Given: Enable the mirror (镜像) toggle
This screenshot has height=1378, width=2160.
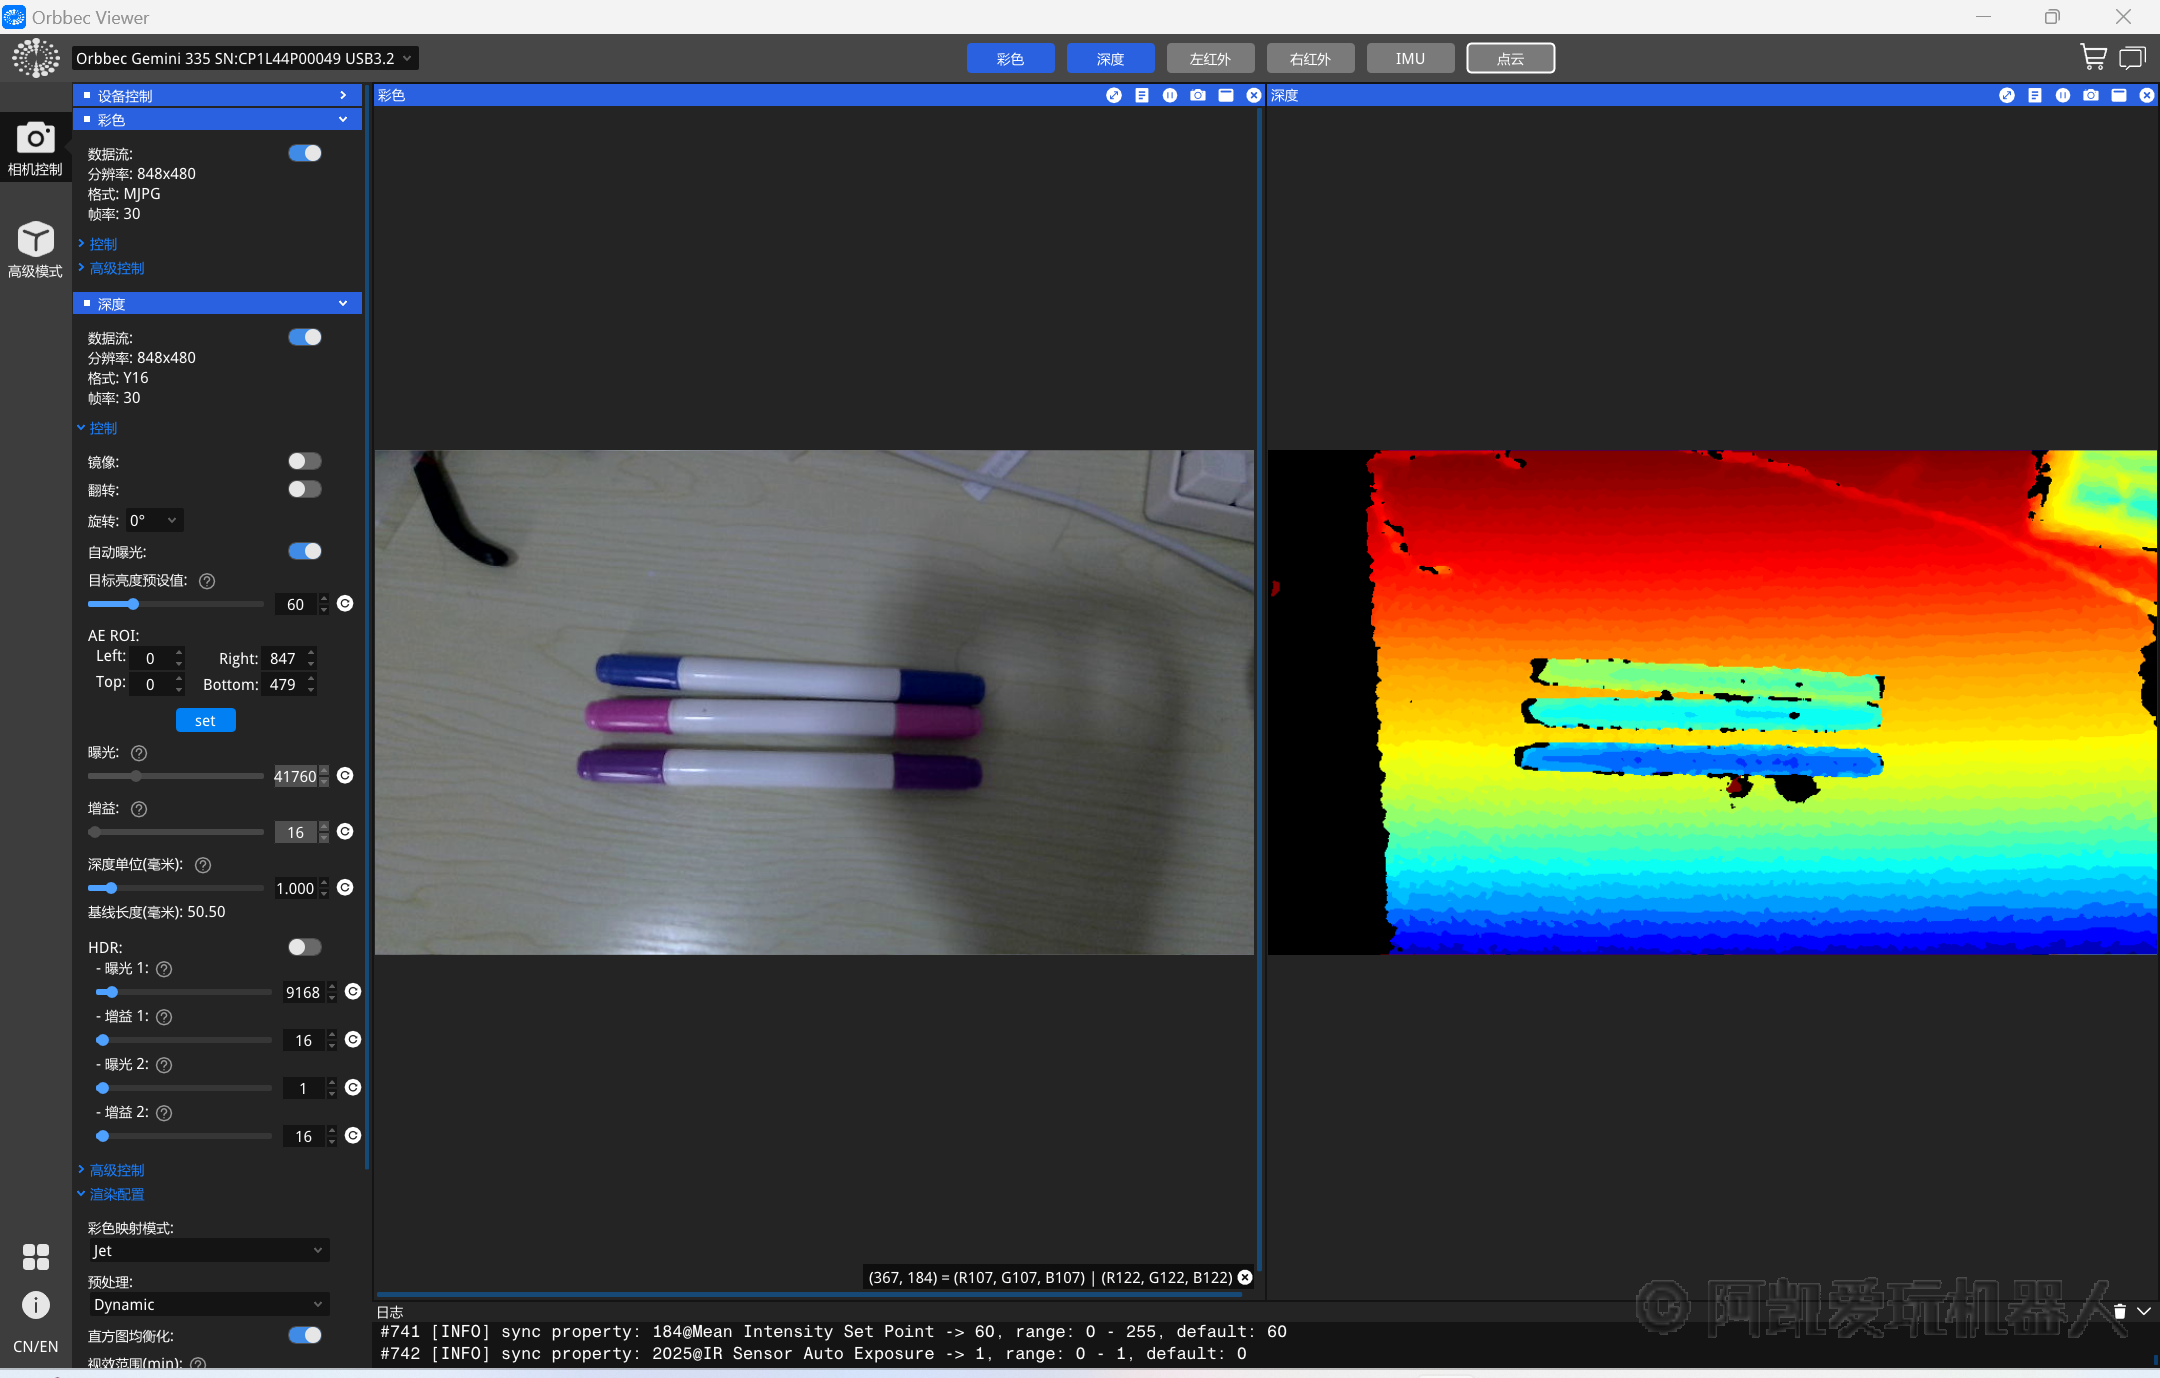Looking at the screenshot, I should pos(305,461).
